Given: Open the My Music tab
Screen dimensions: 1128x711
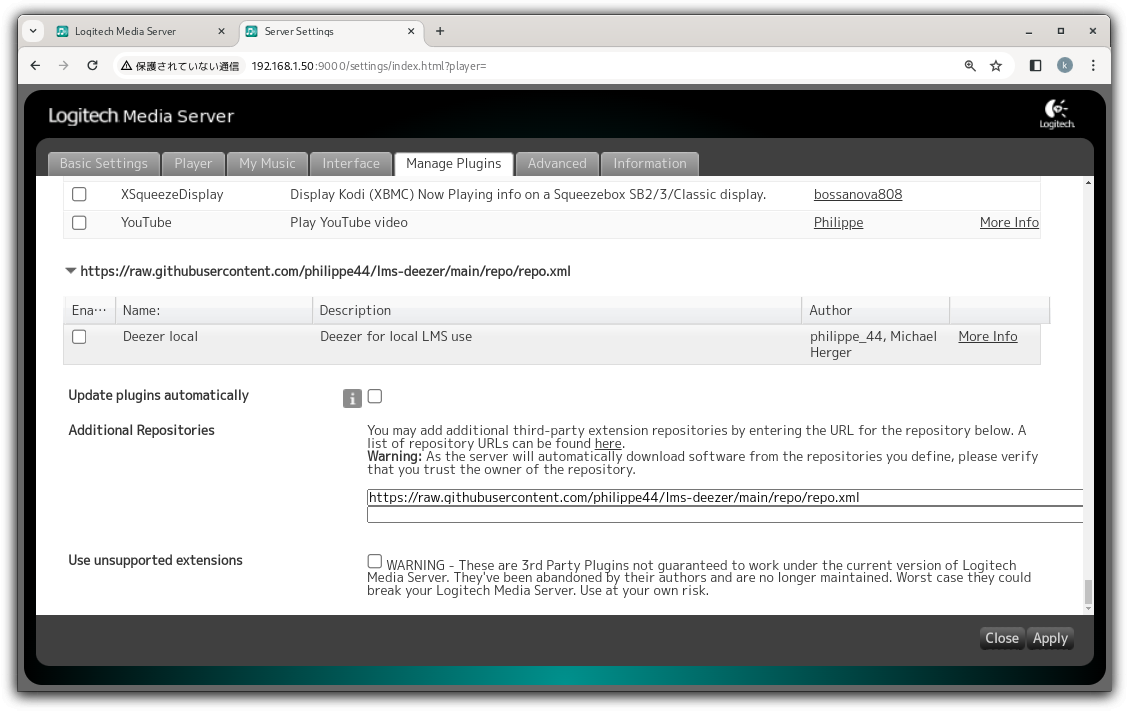Looking at the screenshot, I should click(x=267, y=163).
